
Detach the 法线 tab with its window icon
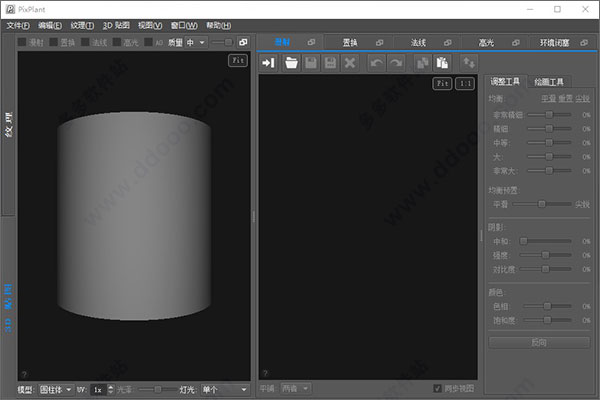[x=448, y=42]
